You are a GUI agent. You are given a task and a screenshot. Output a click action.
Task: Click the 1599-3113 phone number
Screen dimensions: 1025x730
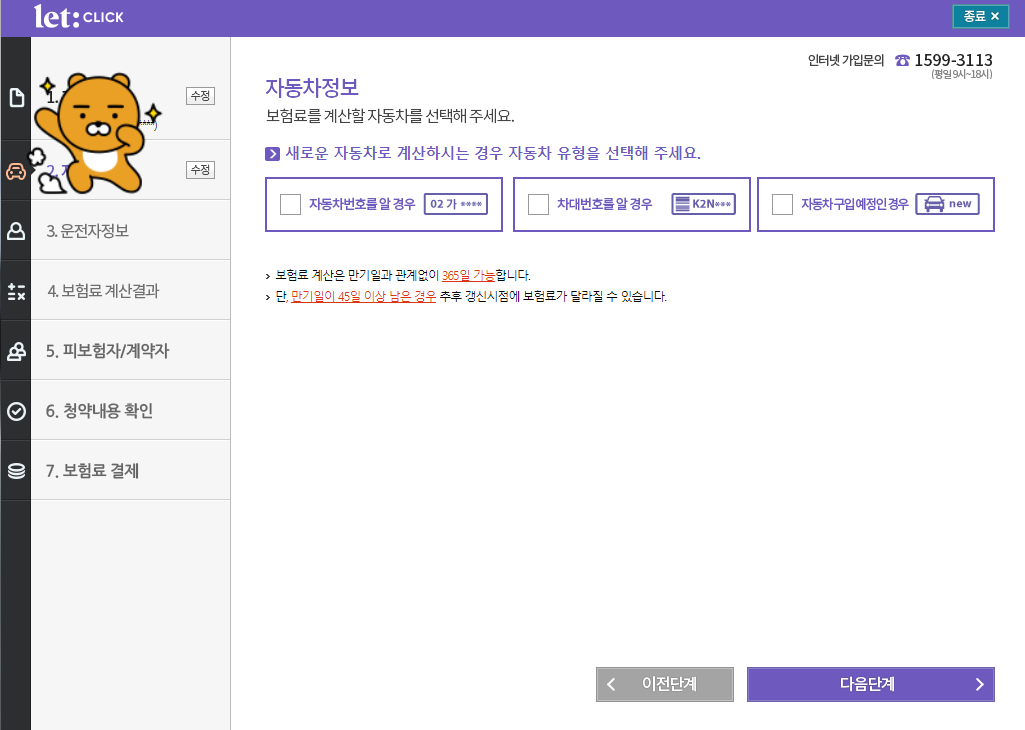(x=953, y=60)
